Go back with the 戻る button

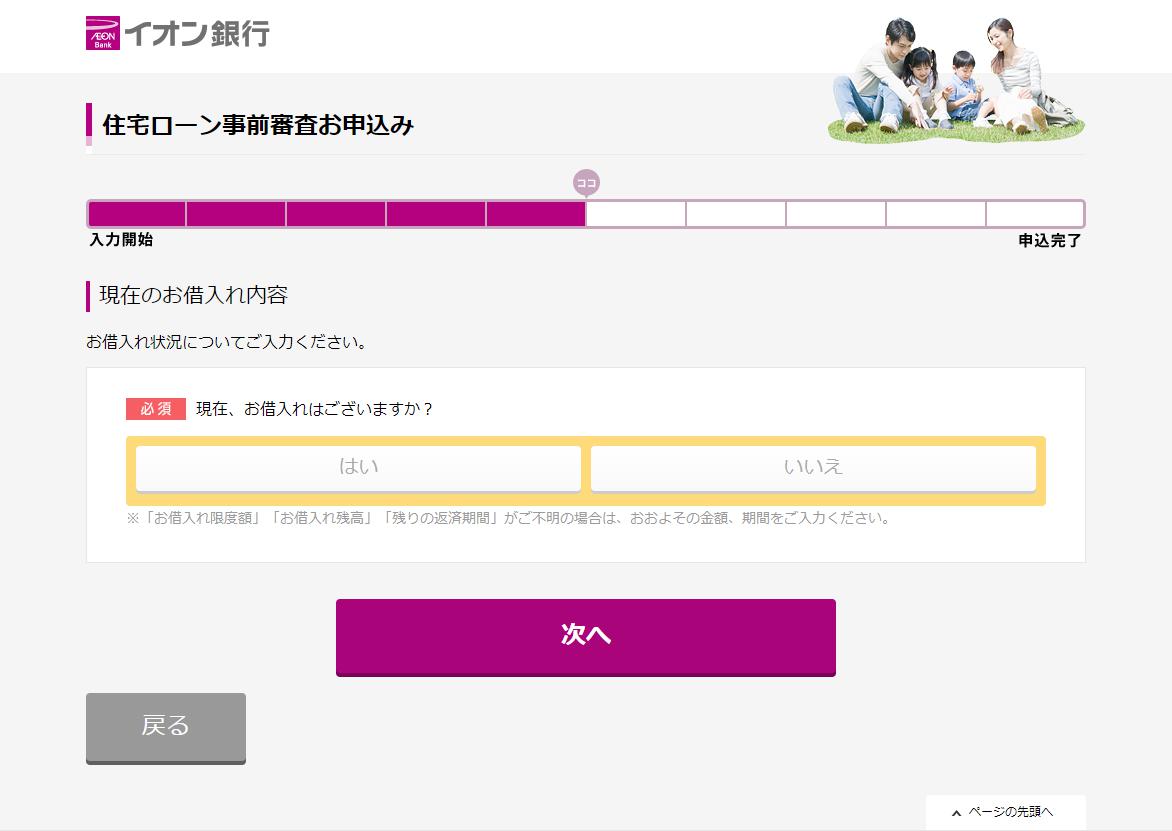pos(166,727)
